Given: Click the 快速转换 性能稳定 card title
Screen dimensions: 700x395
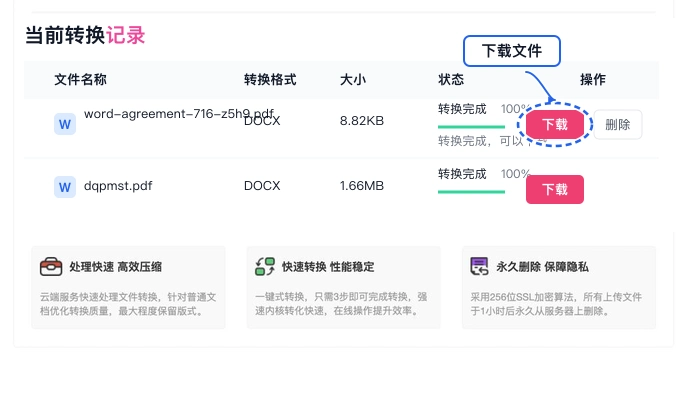Looking at the screenshot, I should pyautogui.click(x=328, y=267).
